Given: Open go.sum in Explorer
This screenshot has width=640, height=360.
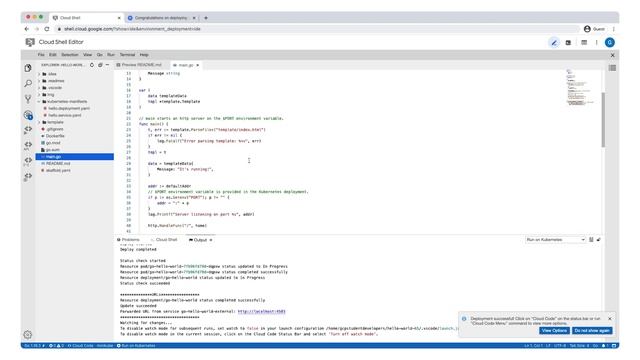Looking at the screenshot, I should [53, 150].
